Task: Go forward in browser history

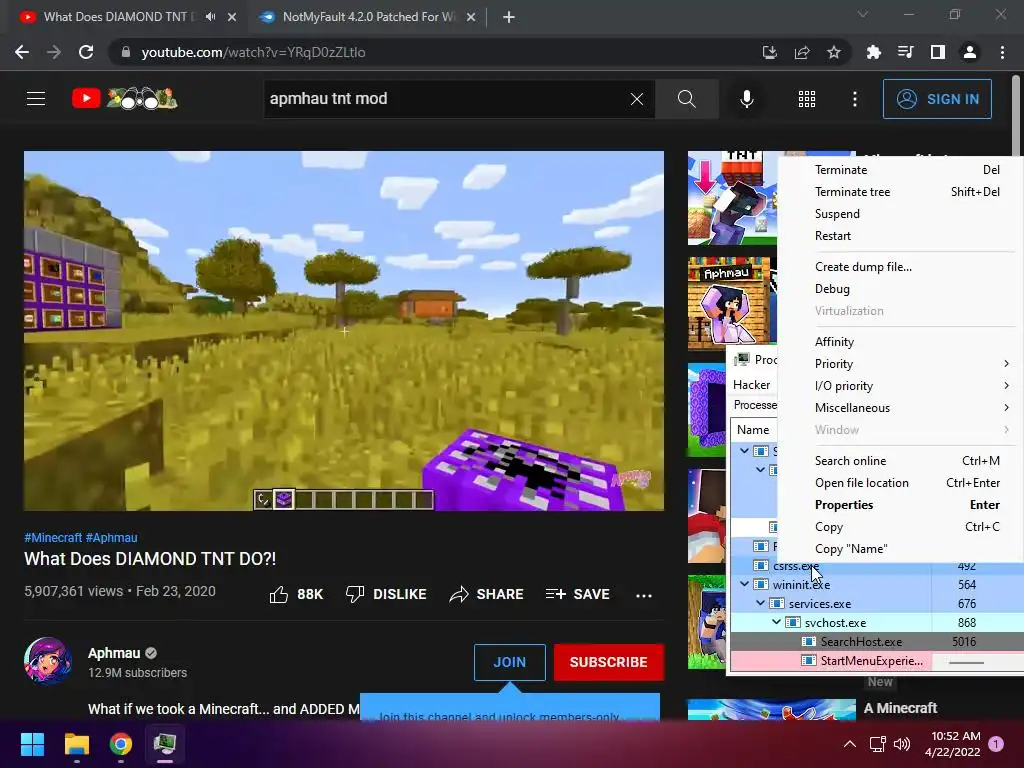Action: click(54, 52)
